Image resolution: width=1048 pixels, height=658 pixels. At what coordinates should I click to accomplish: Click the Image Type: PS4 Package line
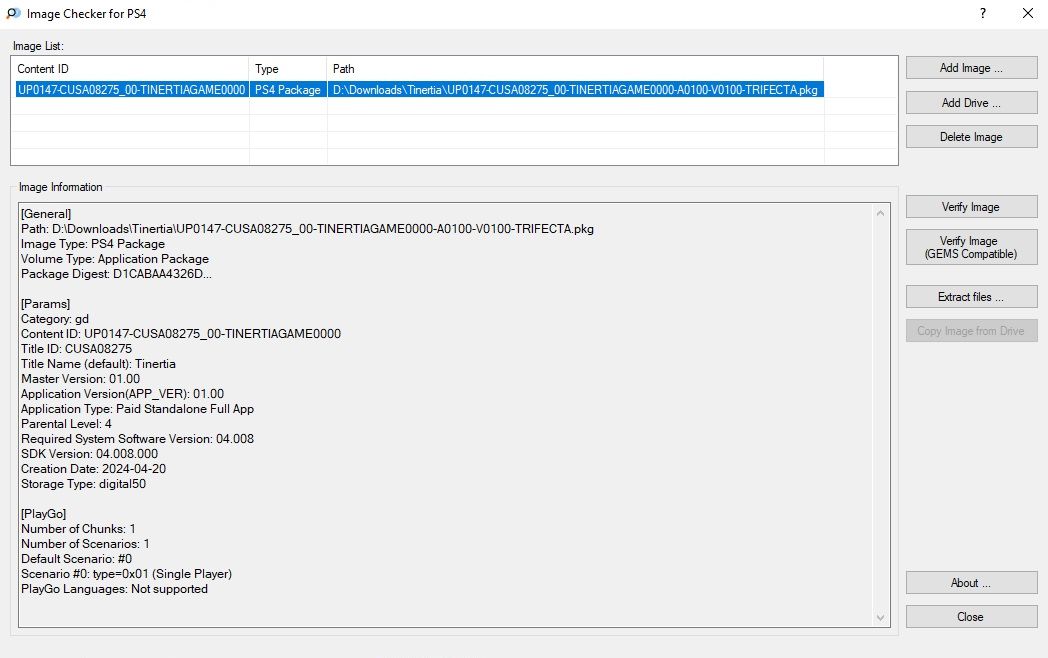[x=93, y=244]
